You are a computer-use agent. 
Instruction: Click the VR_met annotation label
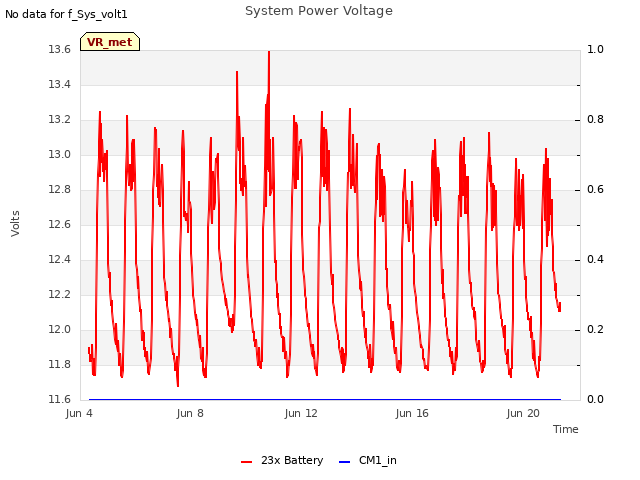coord(110,42)
